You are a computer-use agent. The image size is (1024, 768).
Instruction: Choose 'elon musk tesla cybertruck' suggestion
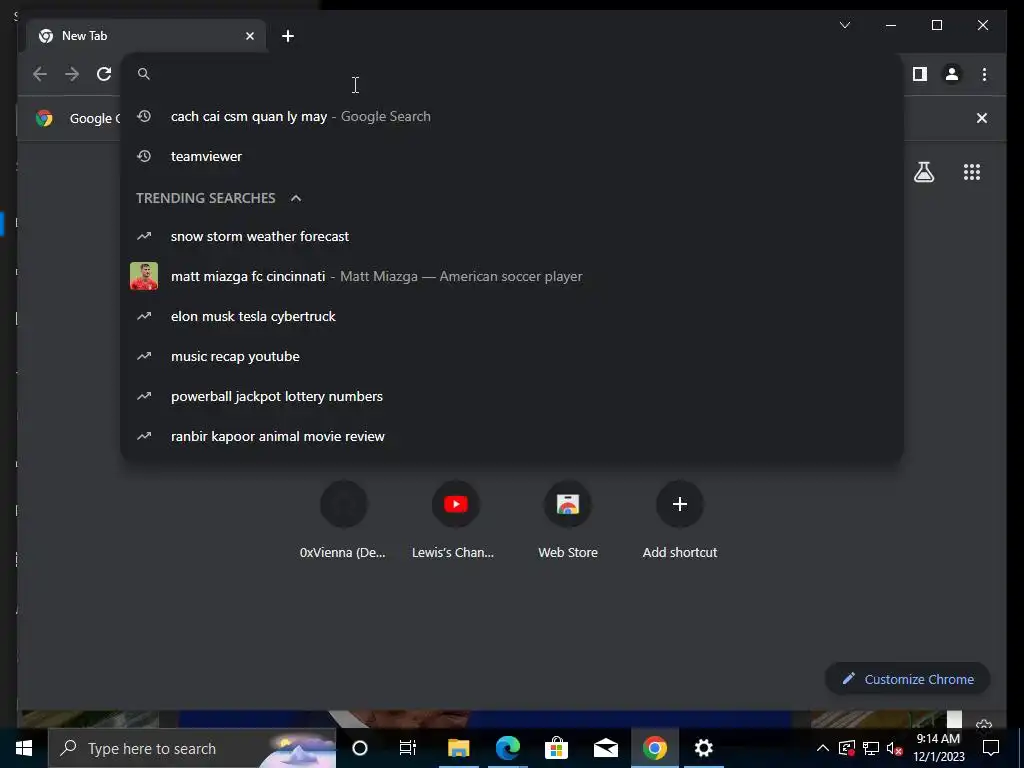click(x=512, y=316)
